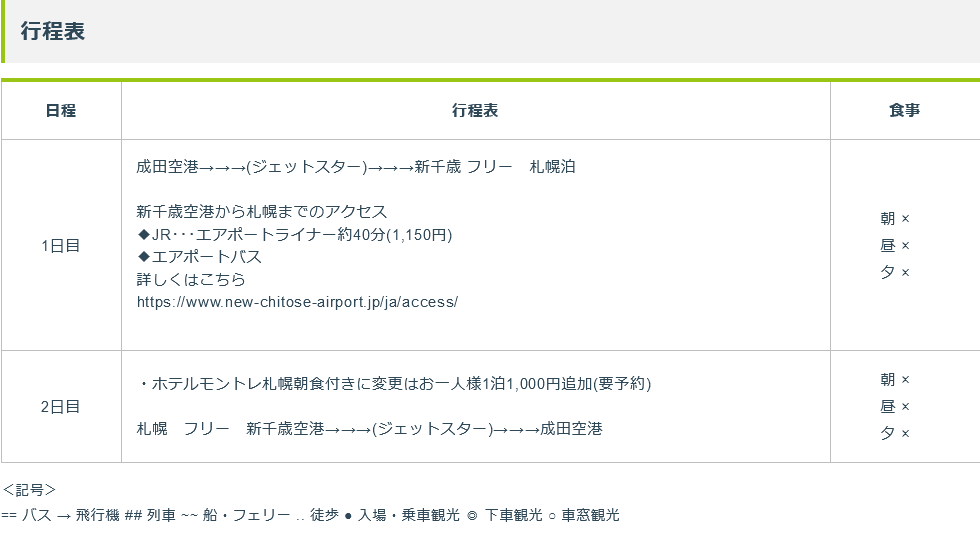Click the 行程表 section heading
980x533 pixels.
tap(52, 31)
